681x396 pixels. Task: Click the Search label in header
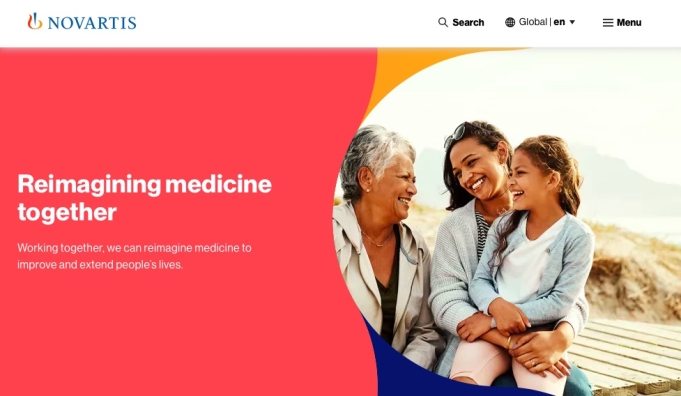(x=468, y=23)
